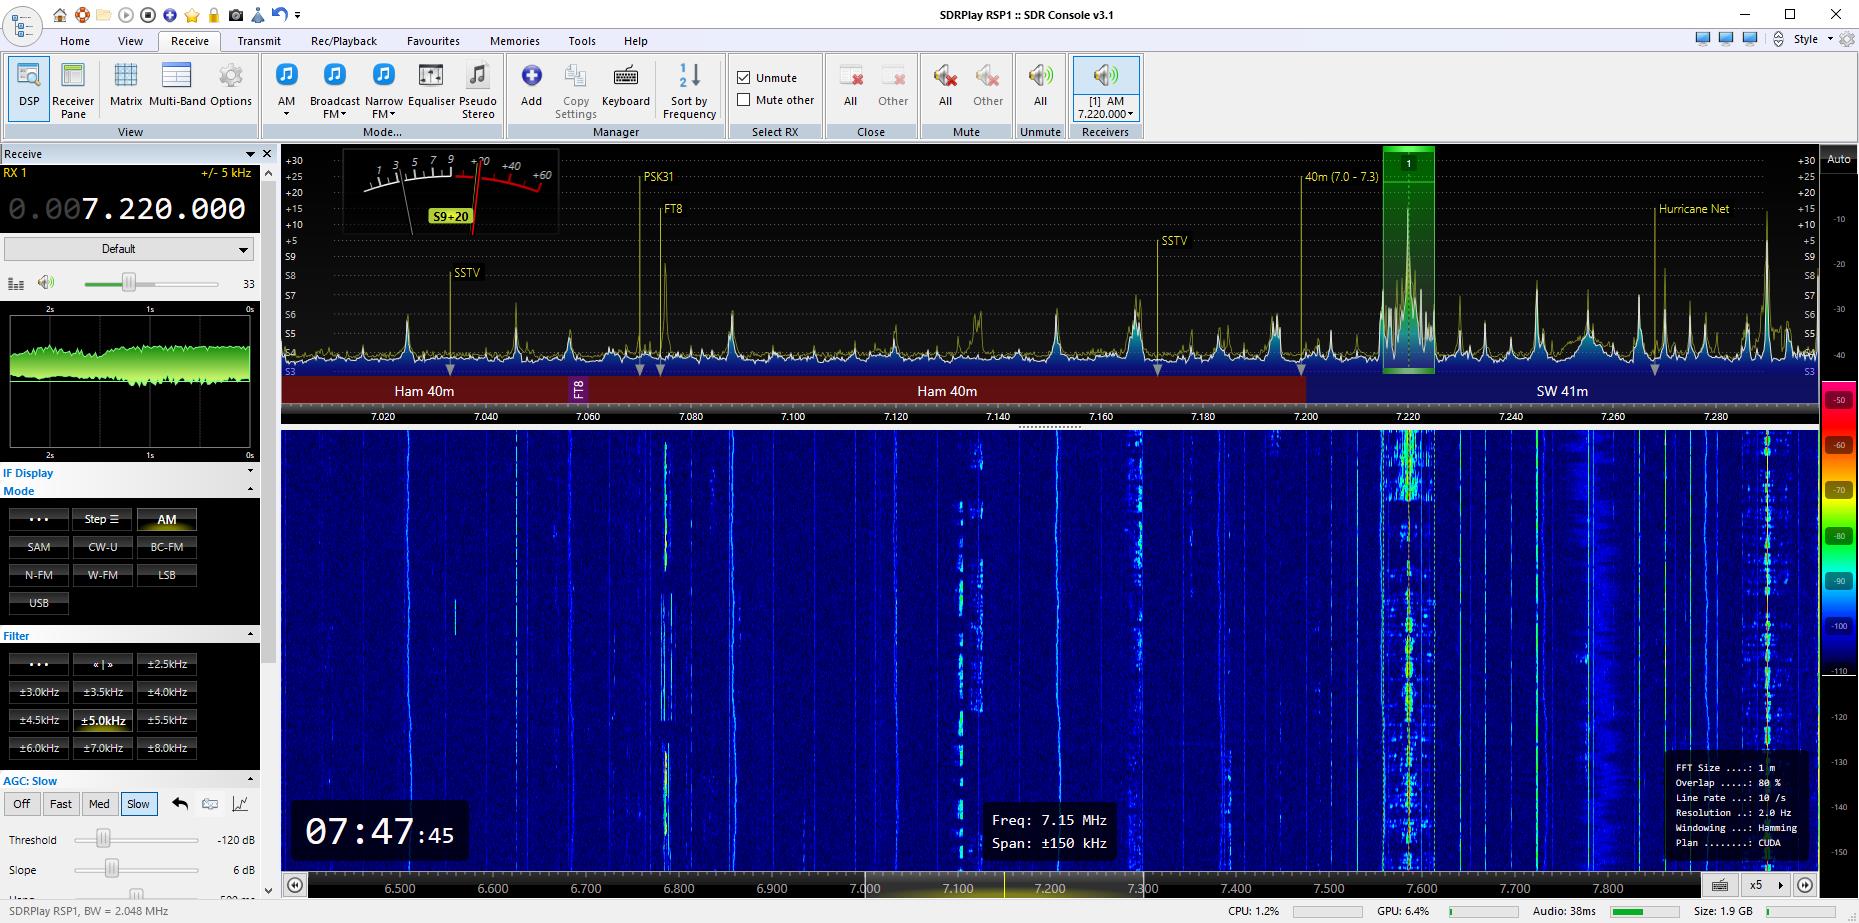Viewport: 1859px width, 923px height.
Task: Click Sort by Frequency icon
Action: tap(689, 86)
